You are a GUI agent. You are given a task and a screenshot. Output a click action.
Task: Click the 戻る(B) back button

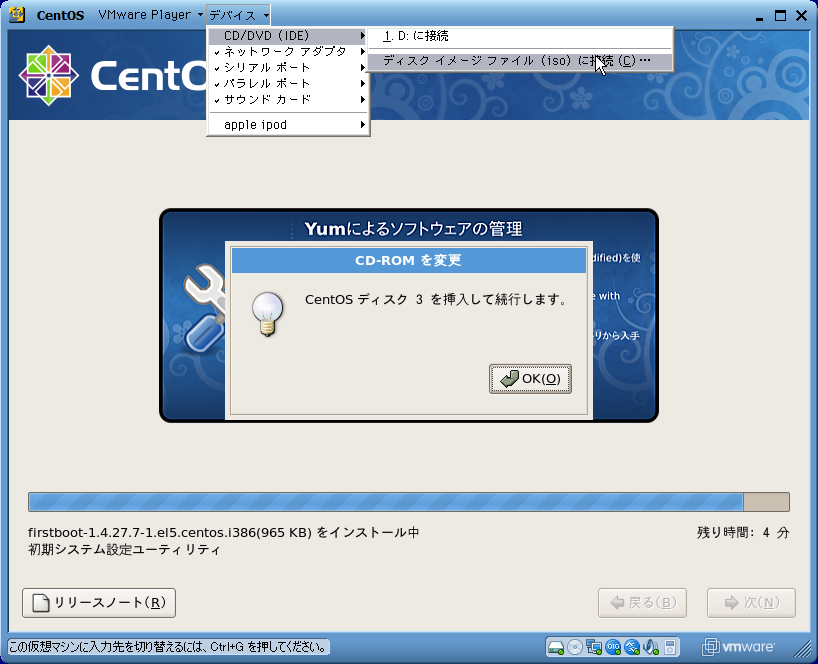point(642,603)
